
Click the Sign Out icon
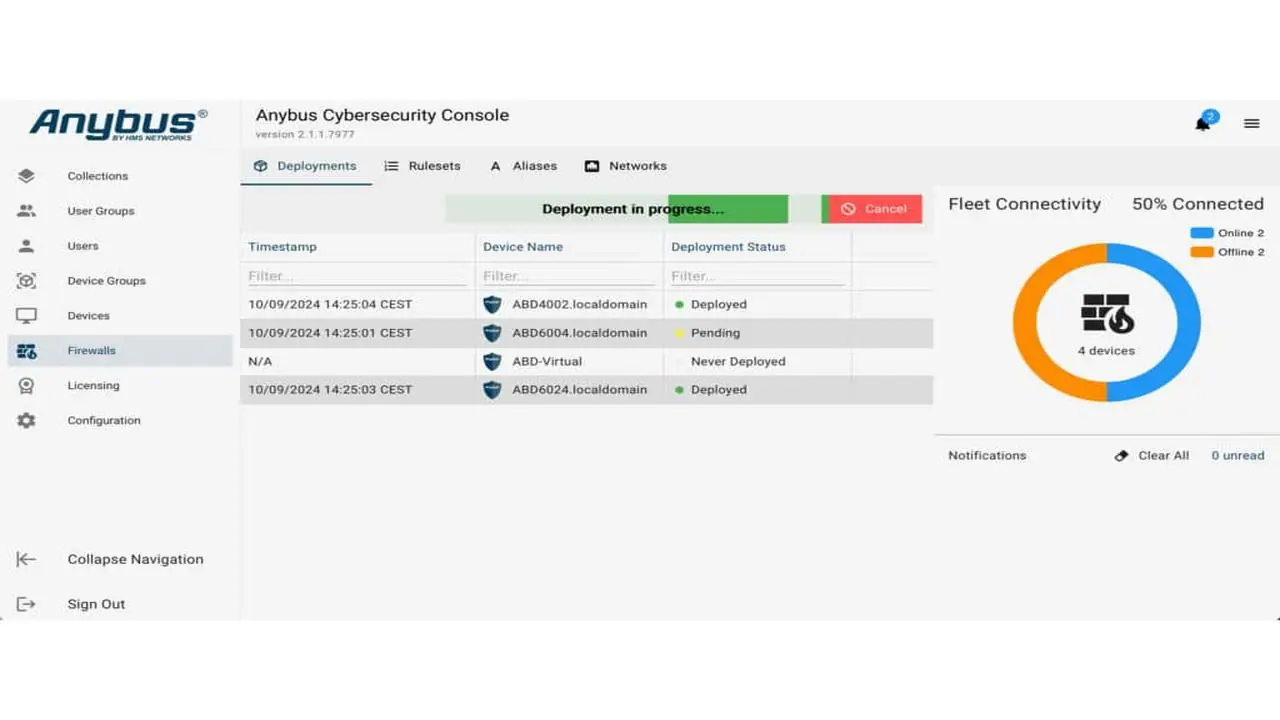[x=27, y=604]
